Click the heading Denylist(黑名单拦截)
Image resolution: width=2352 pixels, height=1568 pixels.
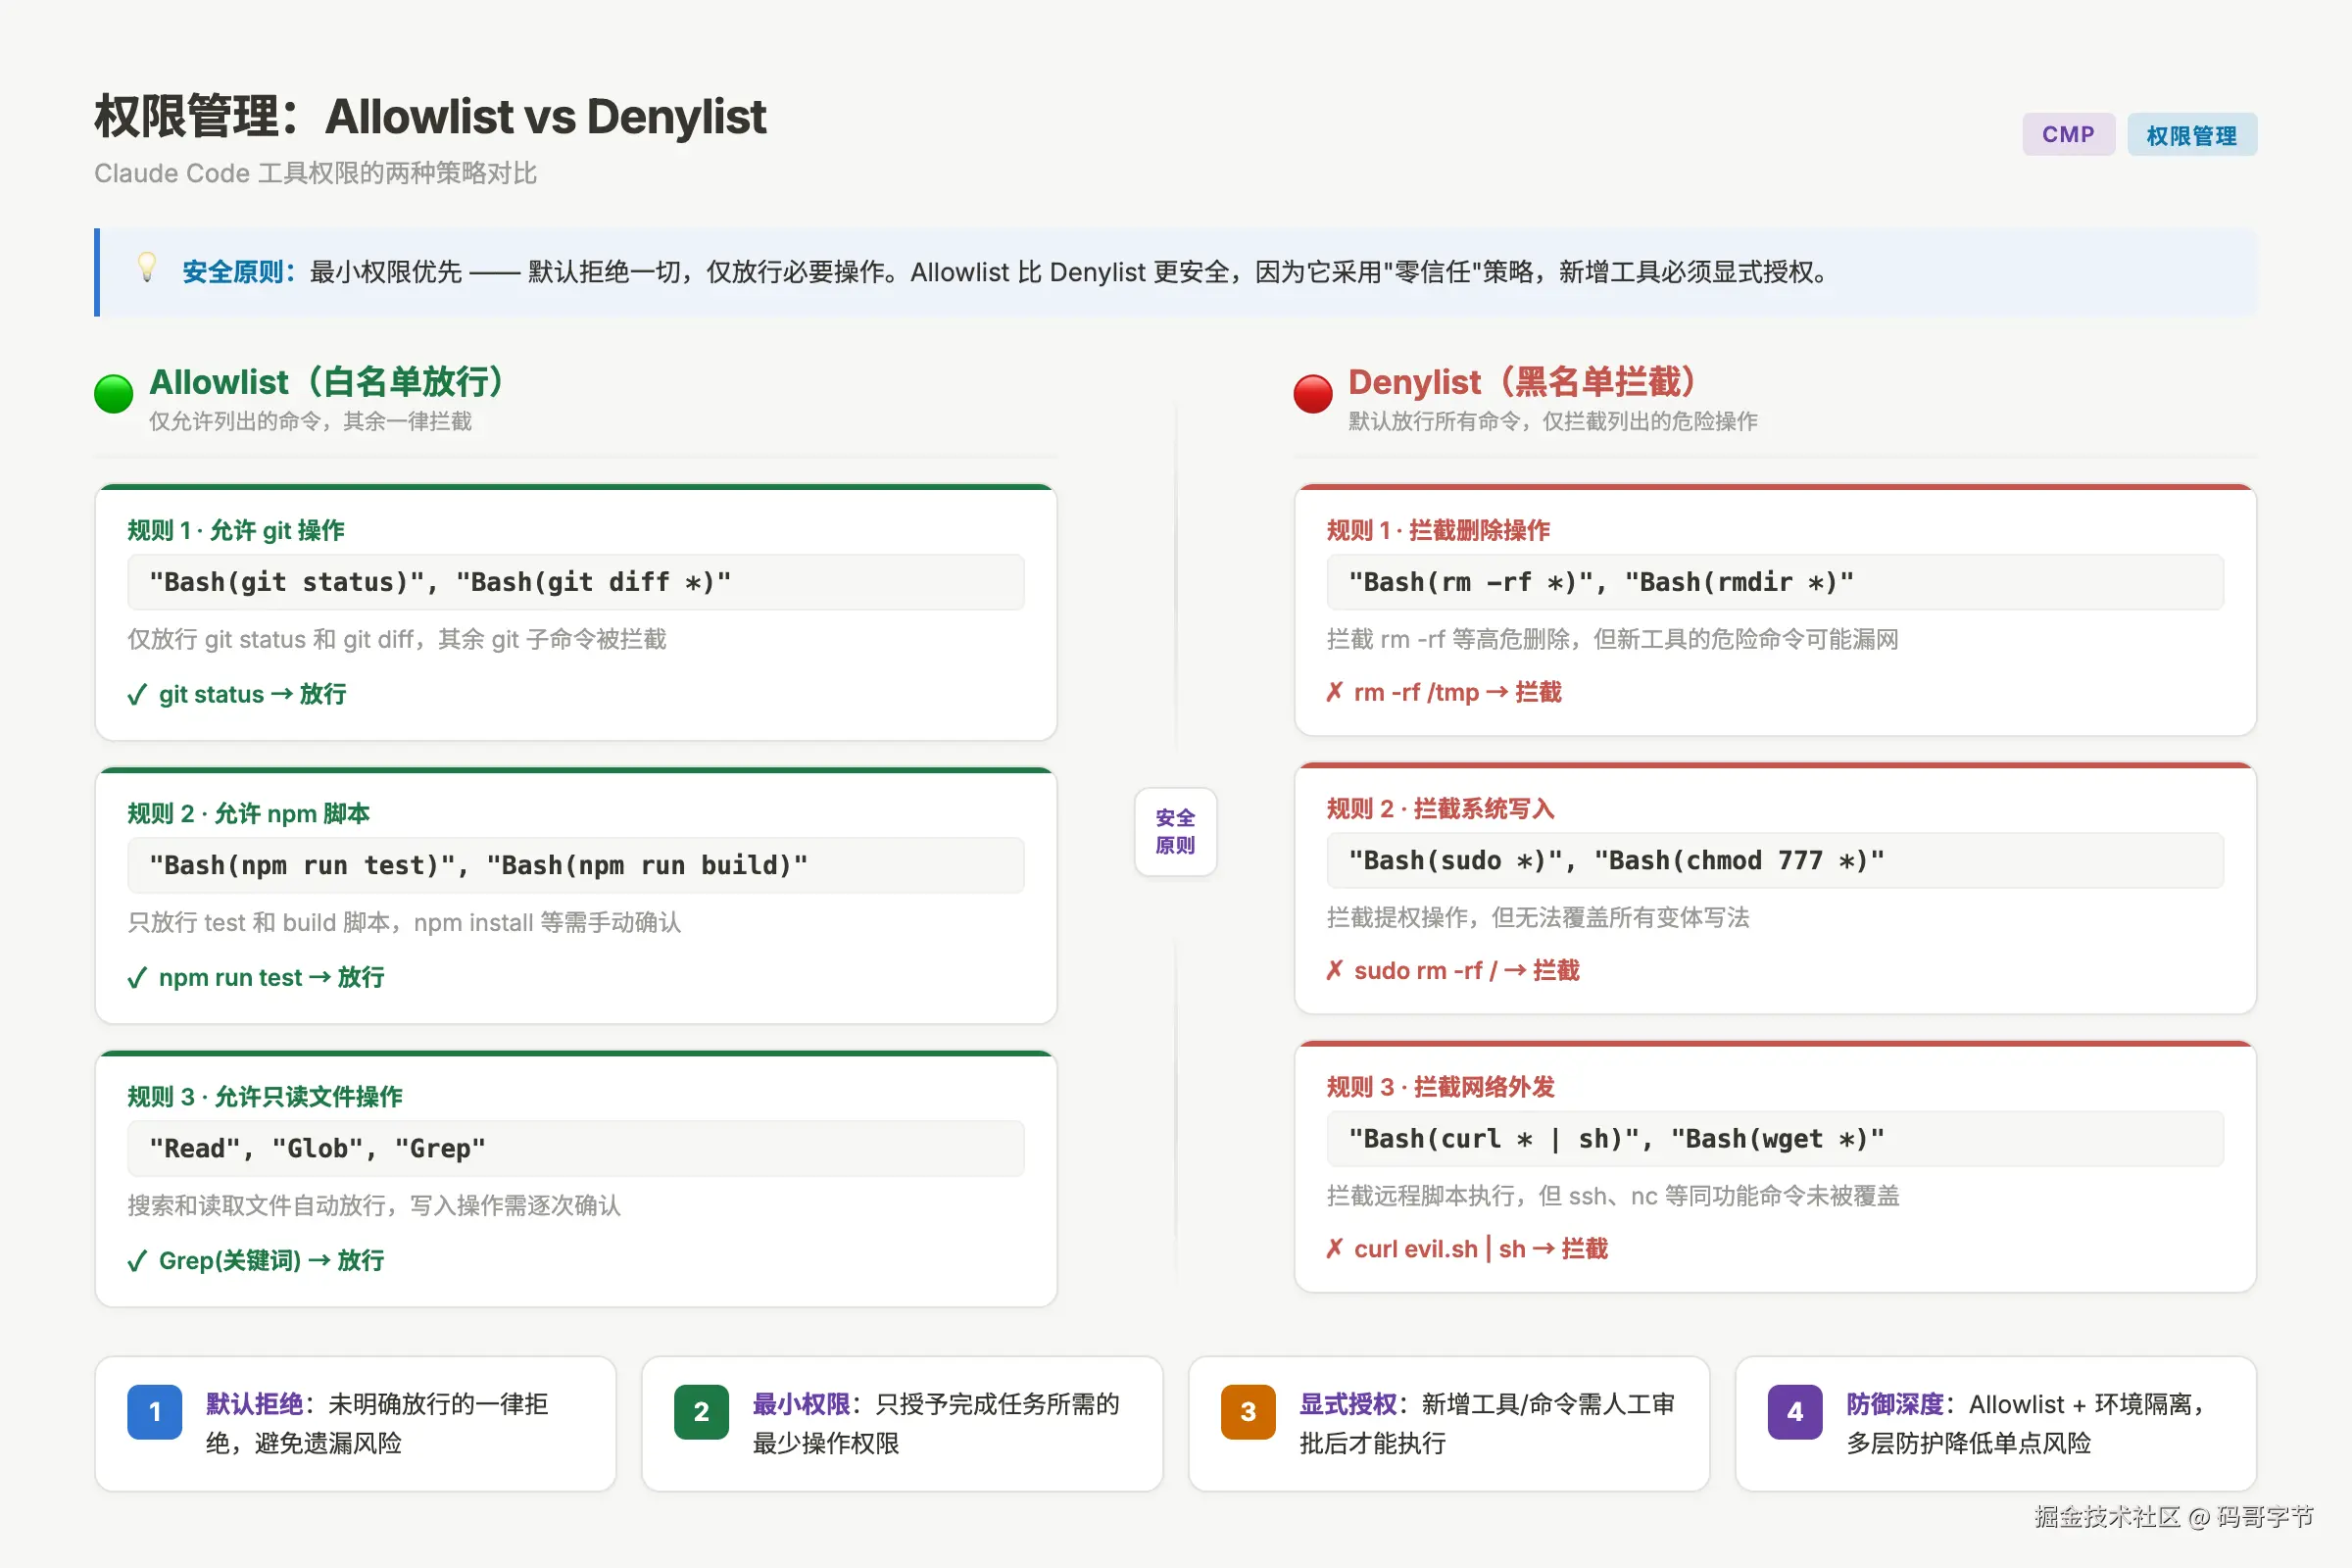coord(1522,381)
